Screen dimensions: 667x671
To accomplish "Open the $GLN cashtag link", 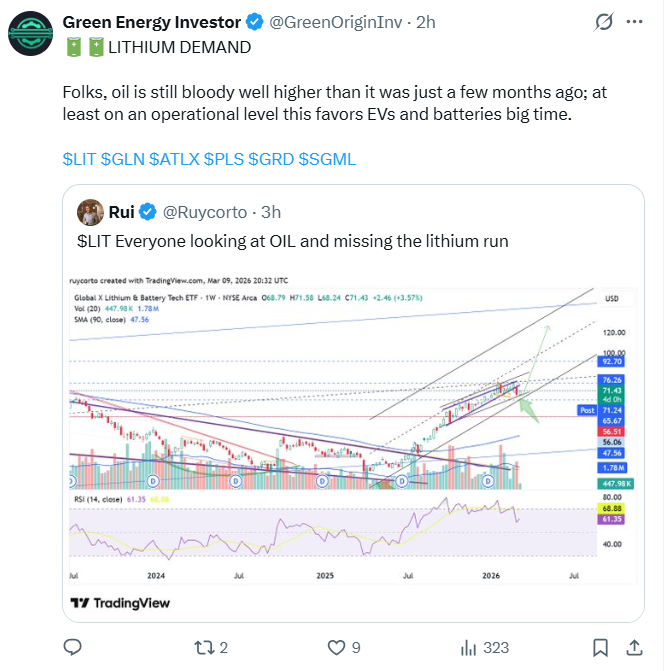I will [122, 159].
